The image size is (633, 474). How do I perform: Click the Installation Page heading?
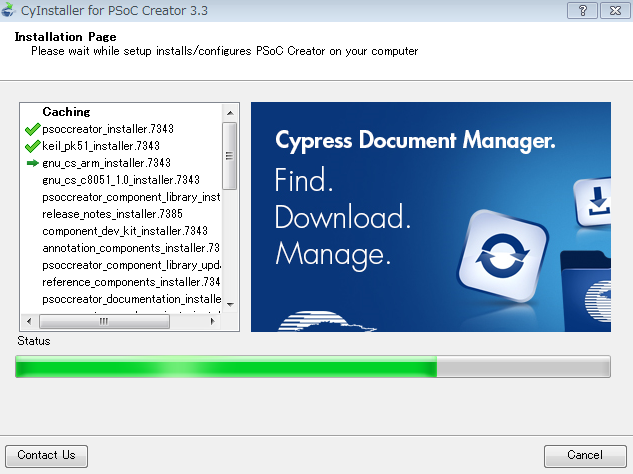pyautogui.click(x=65, y=37)
